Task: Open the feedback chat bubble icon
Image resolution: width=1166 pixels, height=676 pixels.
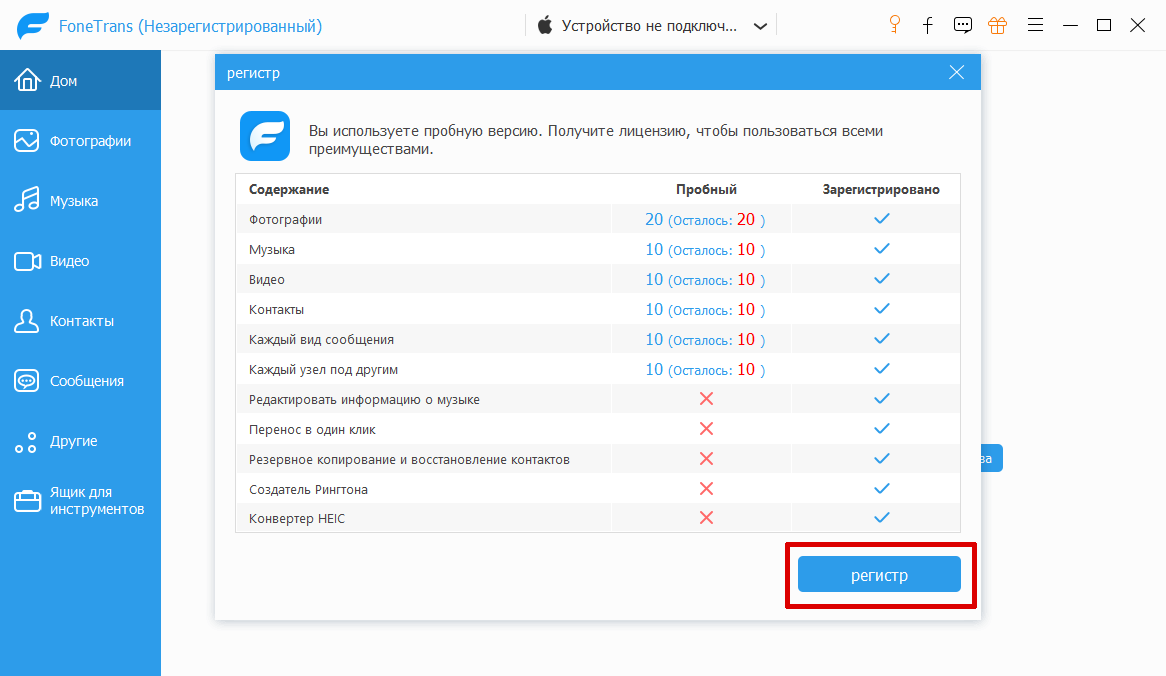Action: tap(962, 25)
